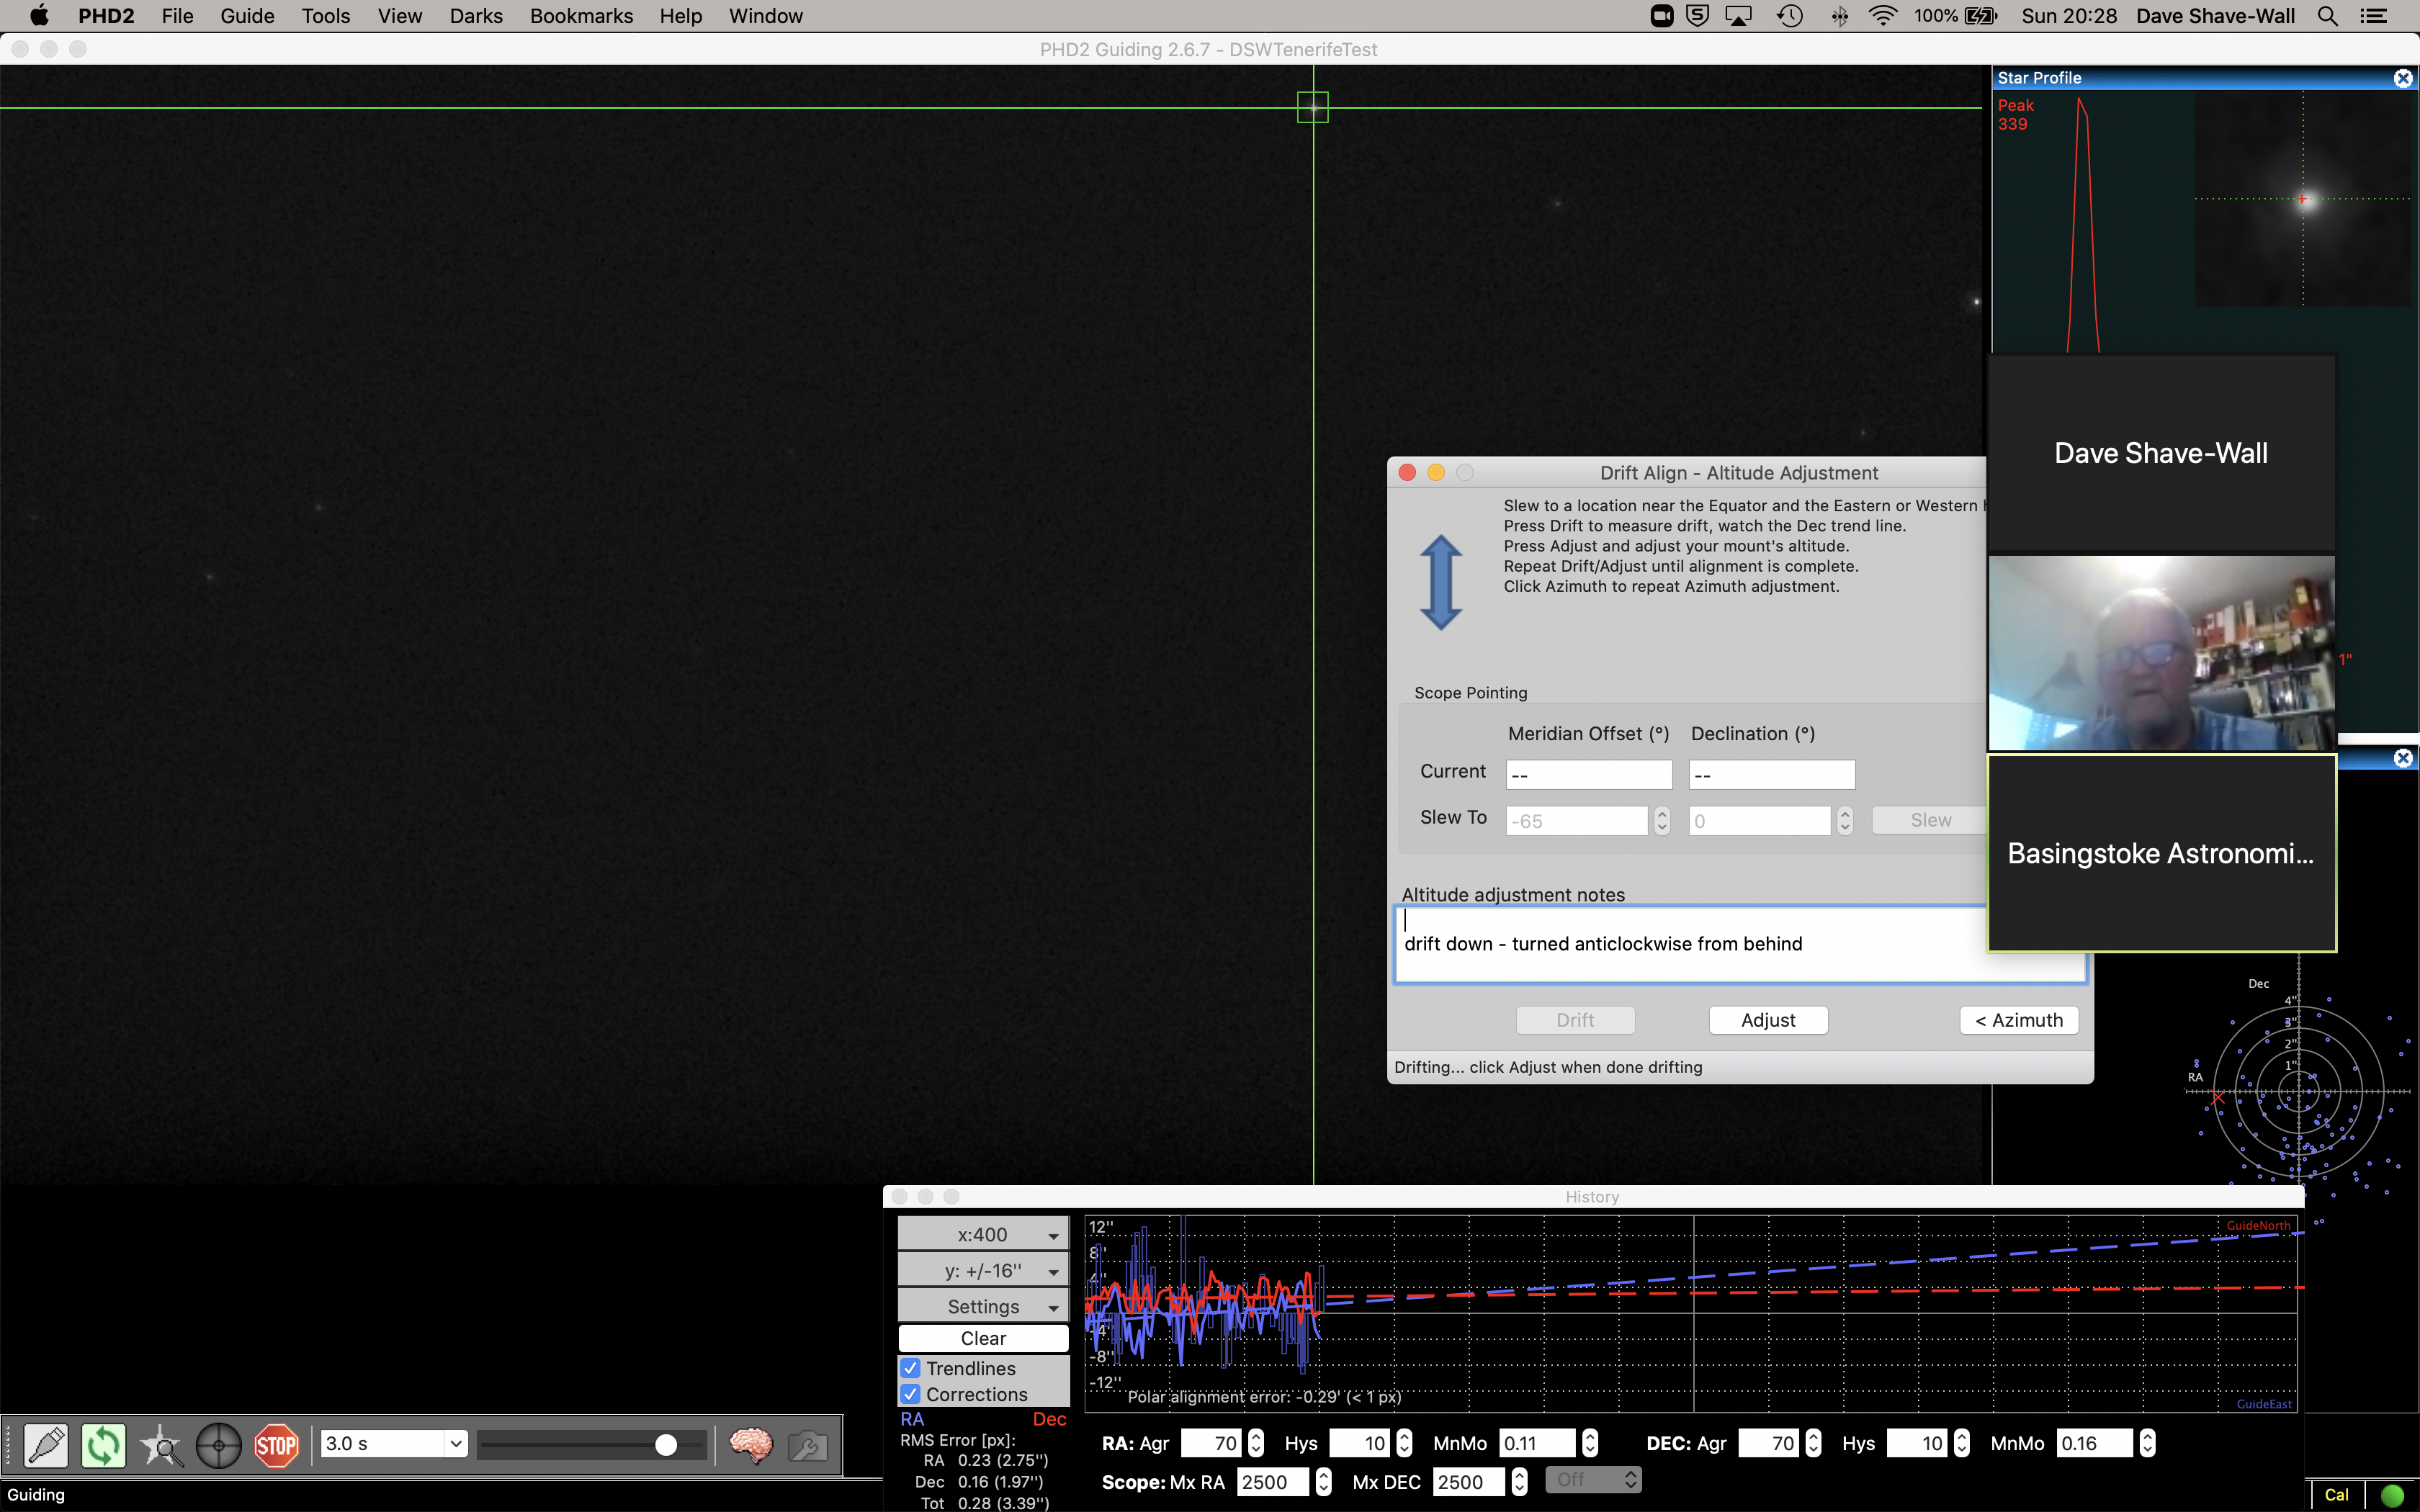2420x1512 pixels.
Task: Open the brain advanced settings icon
Action: click(751, 1445)
